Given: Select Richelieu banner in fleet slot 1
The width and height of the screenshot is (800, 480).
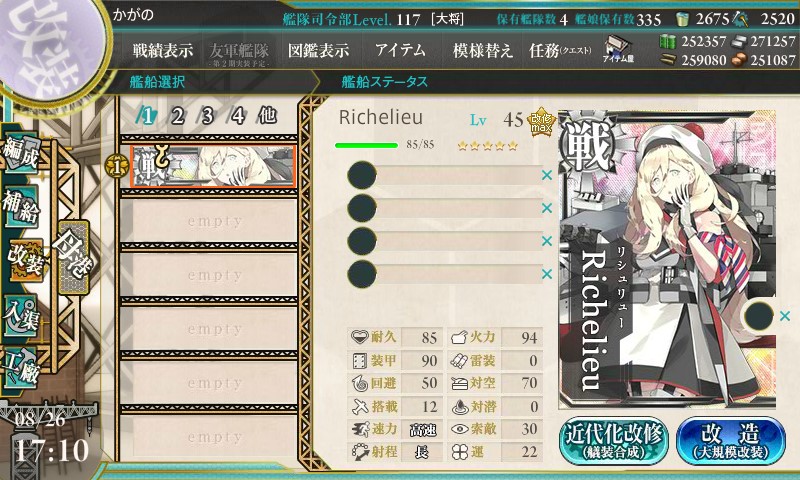Looking at the screenshot, I should 213,166.
